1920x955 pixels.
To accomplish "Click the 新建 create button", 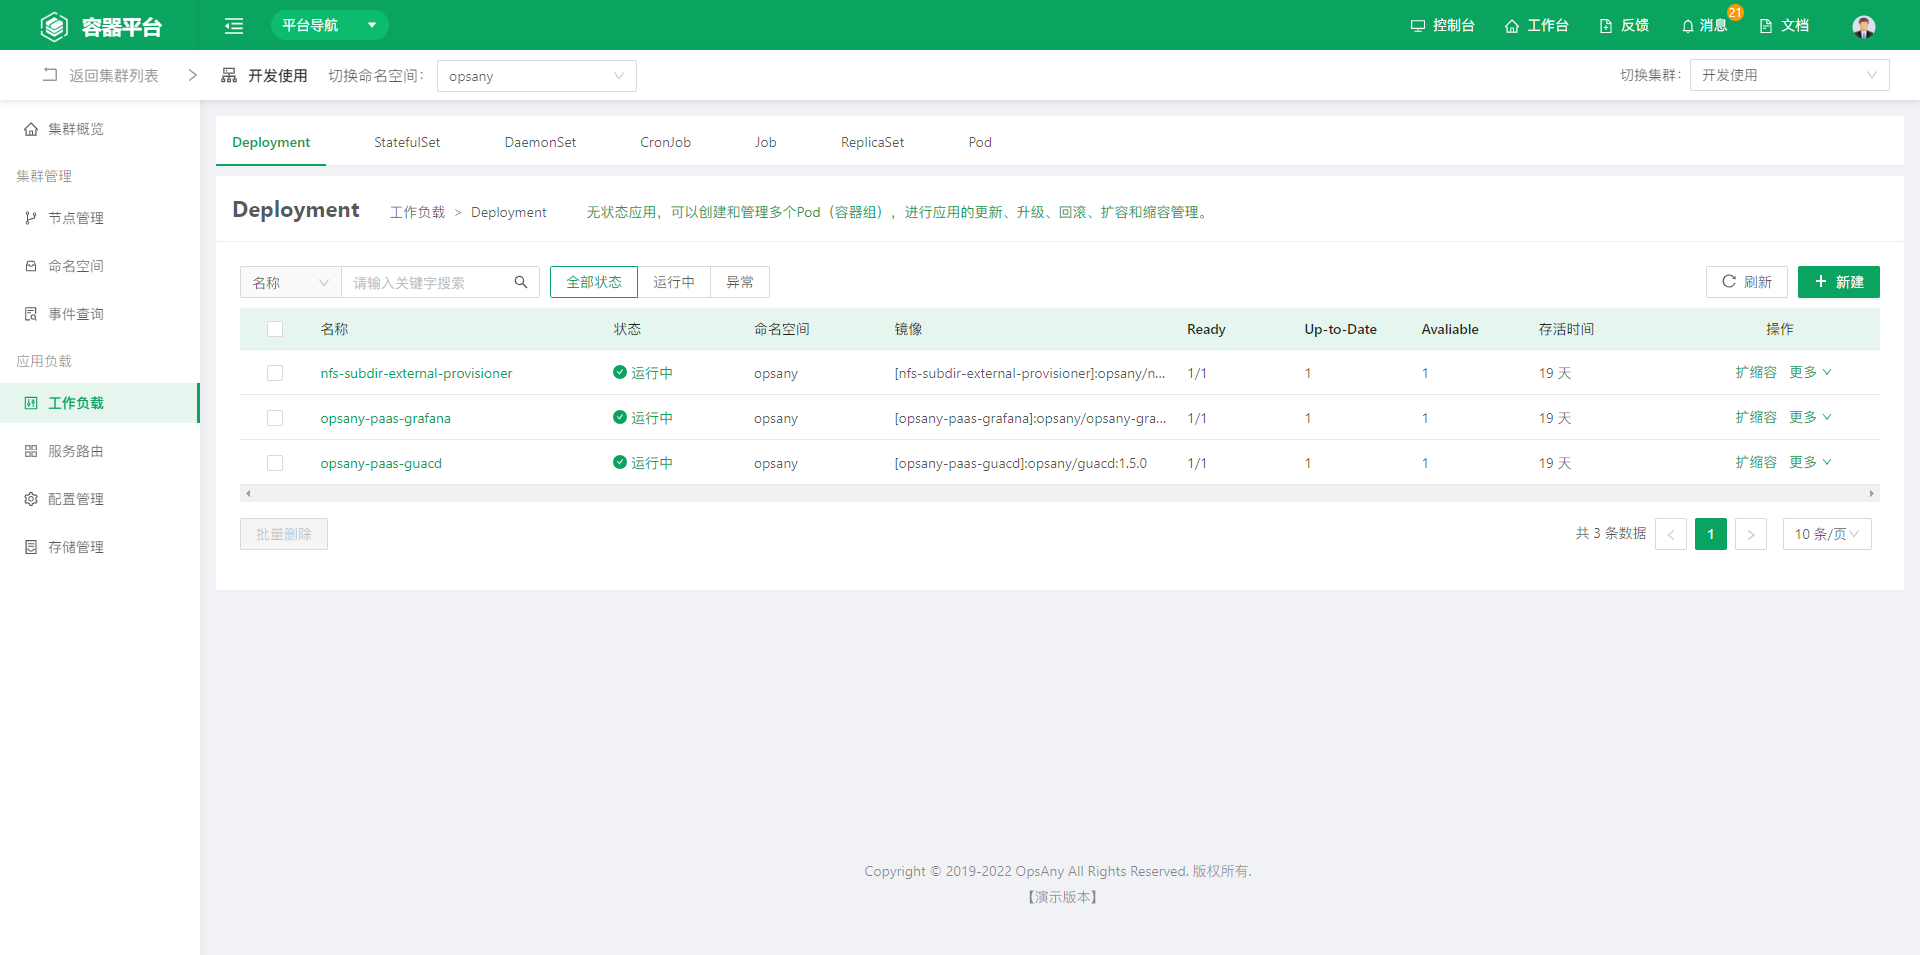I will (x=1838, y=282).
